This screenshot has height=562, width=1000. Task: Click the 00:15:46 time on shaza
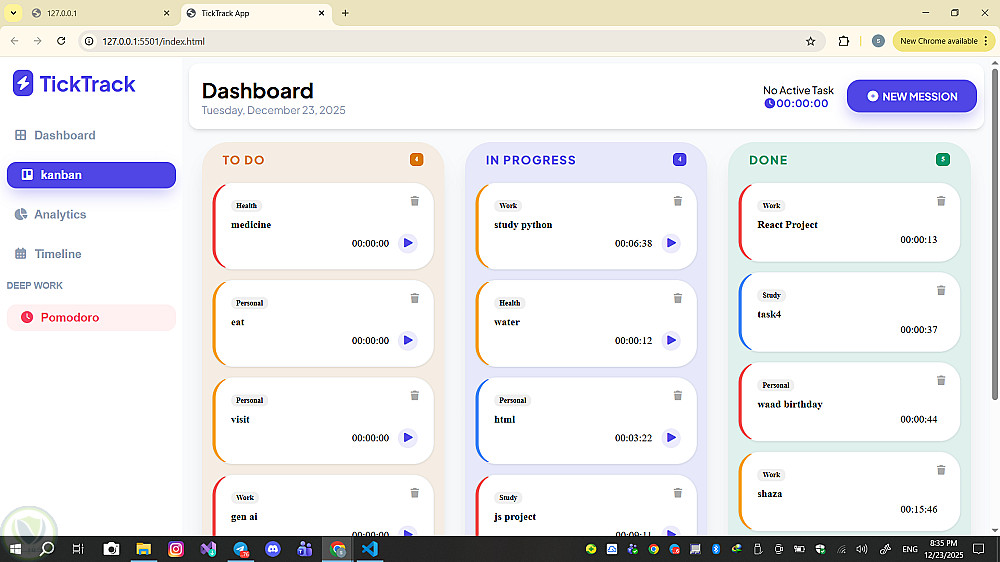(x=918, y=509)
